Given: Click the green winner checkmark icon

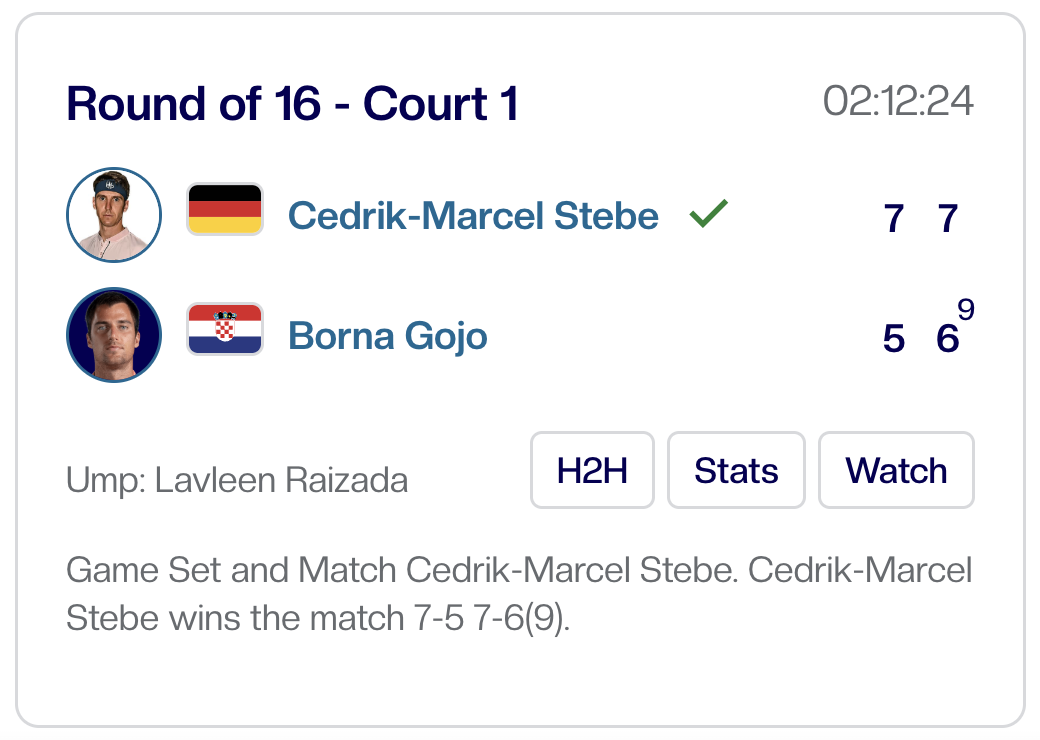Looking at the screenshot, I should pyautogui.click(x=708, y=213).
